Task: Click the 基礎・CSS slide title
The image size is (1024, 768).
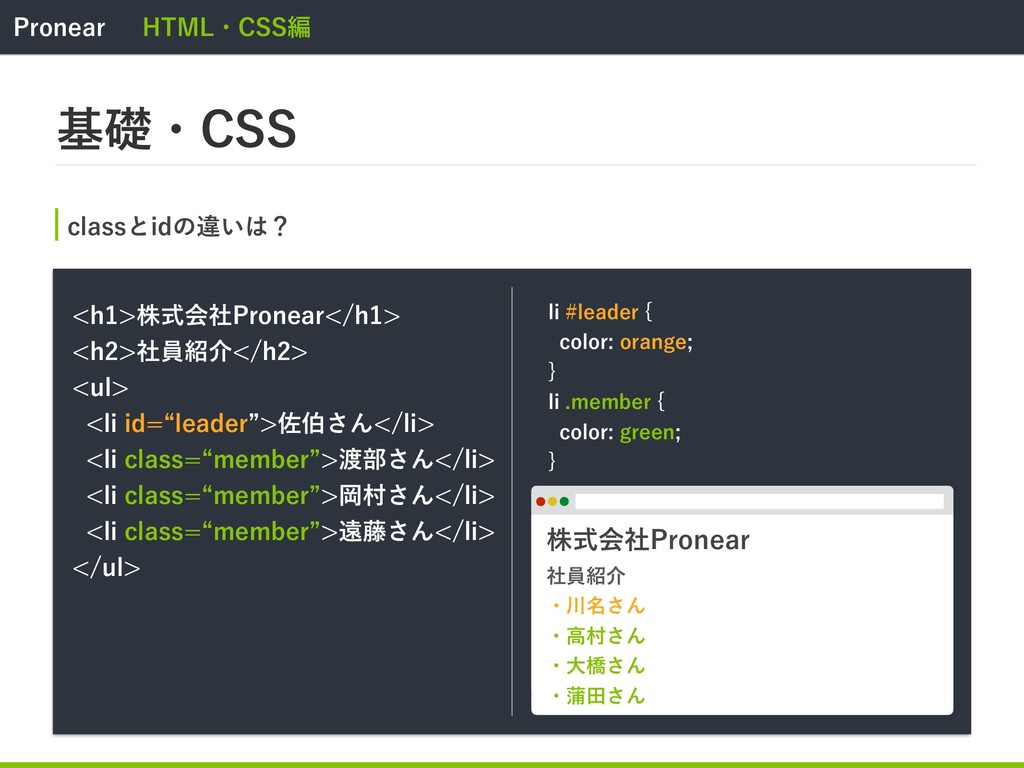Action: click(177, 130)
